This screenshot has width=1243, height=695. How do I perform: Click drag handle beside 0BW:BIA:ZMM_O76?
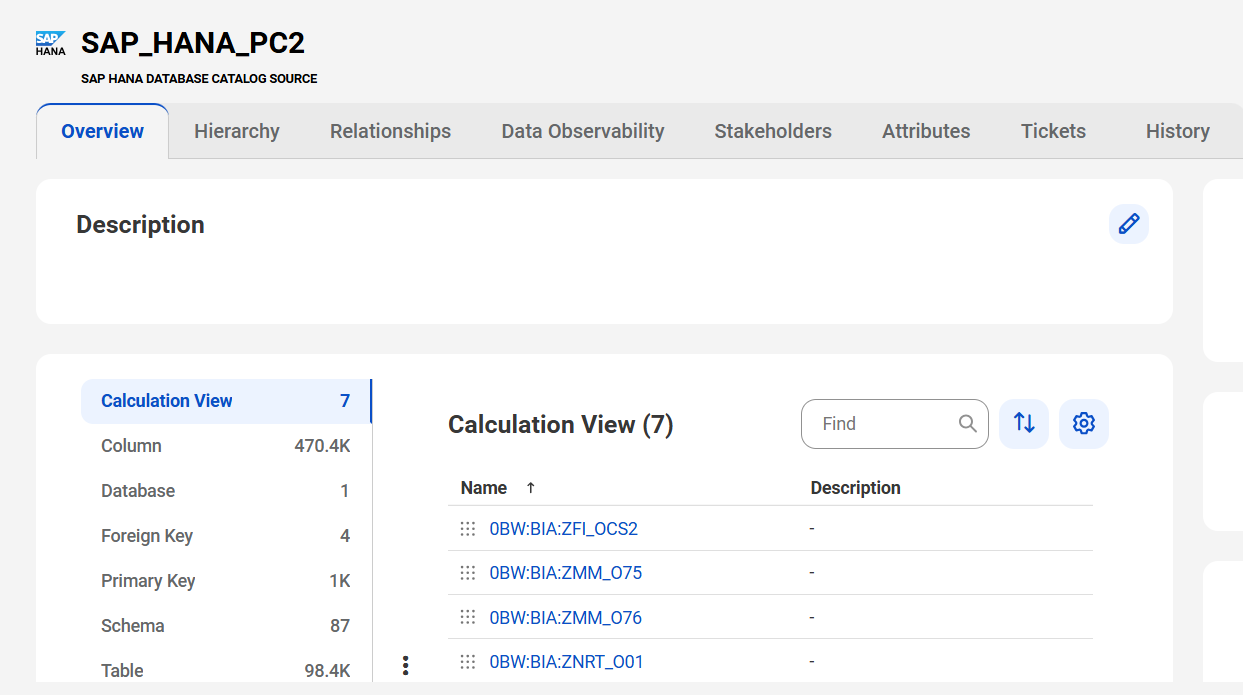(x=468, y=617)
